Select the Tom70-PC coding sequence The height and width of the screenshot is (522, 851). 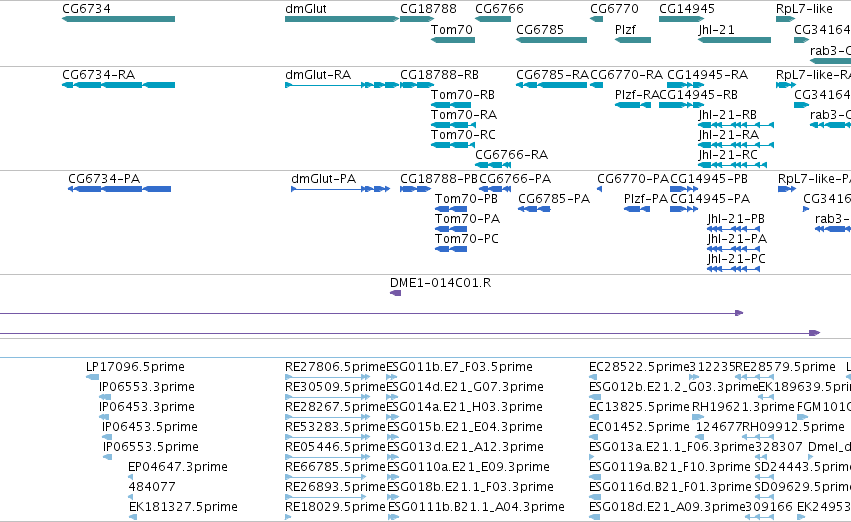[x=451, y=249]
